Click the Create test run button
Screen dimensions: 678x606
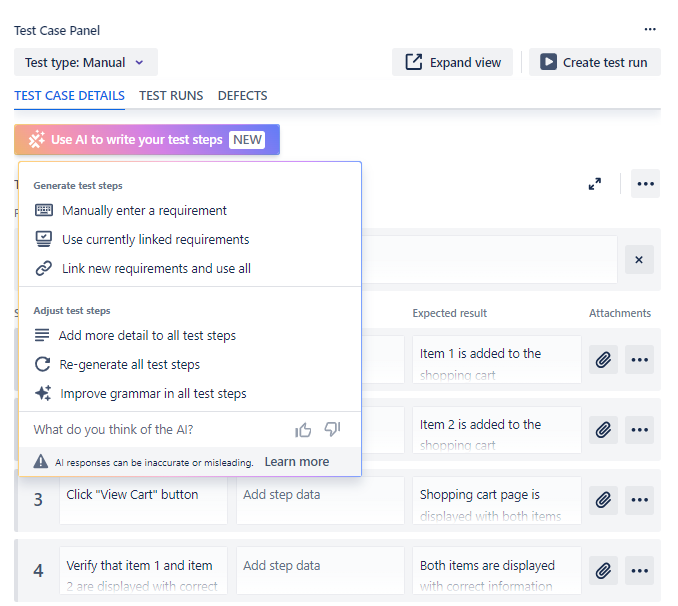pyautogui.click(x=594, y=62)
